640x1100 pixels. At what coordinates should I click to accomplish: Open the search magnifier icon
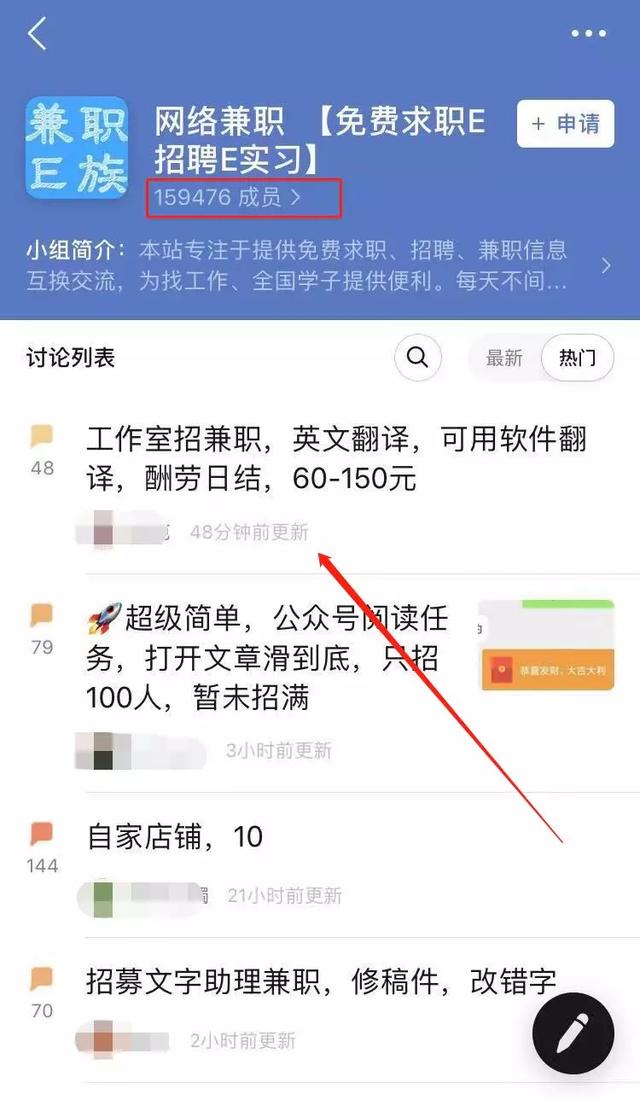pyautogui.click(x=418, y=358)
